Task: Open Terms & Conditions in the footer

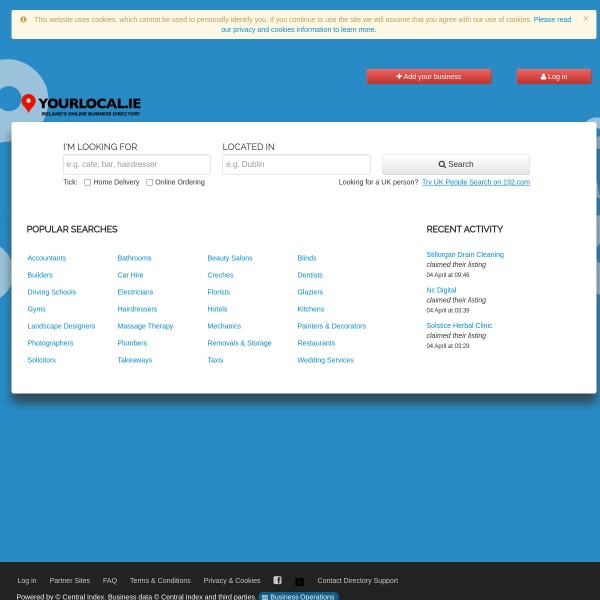Action: point(160,580)
